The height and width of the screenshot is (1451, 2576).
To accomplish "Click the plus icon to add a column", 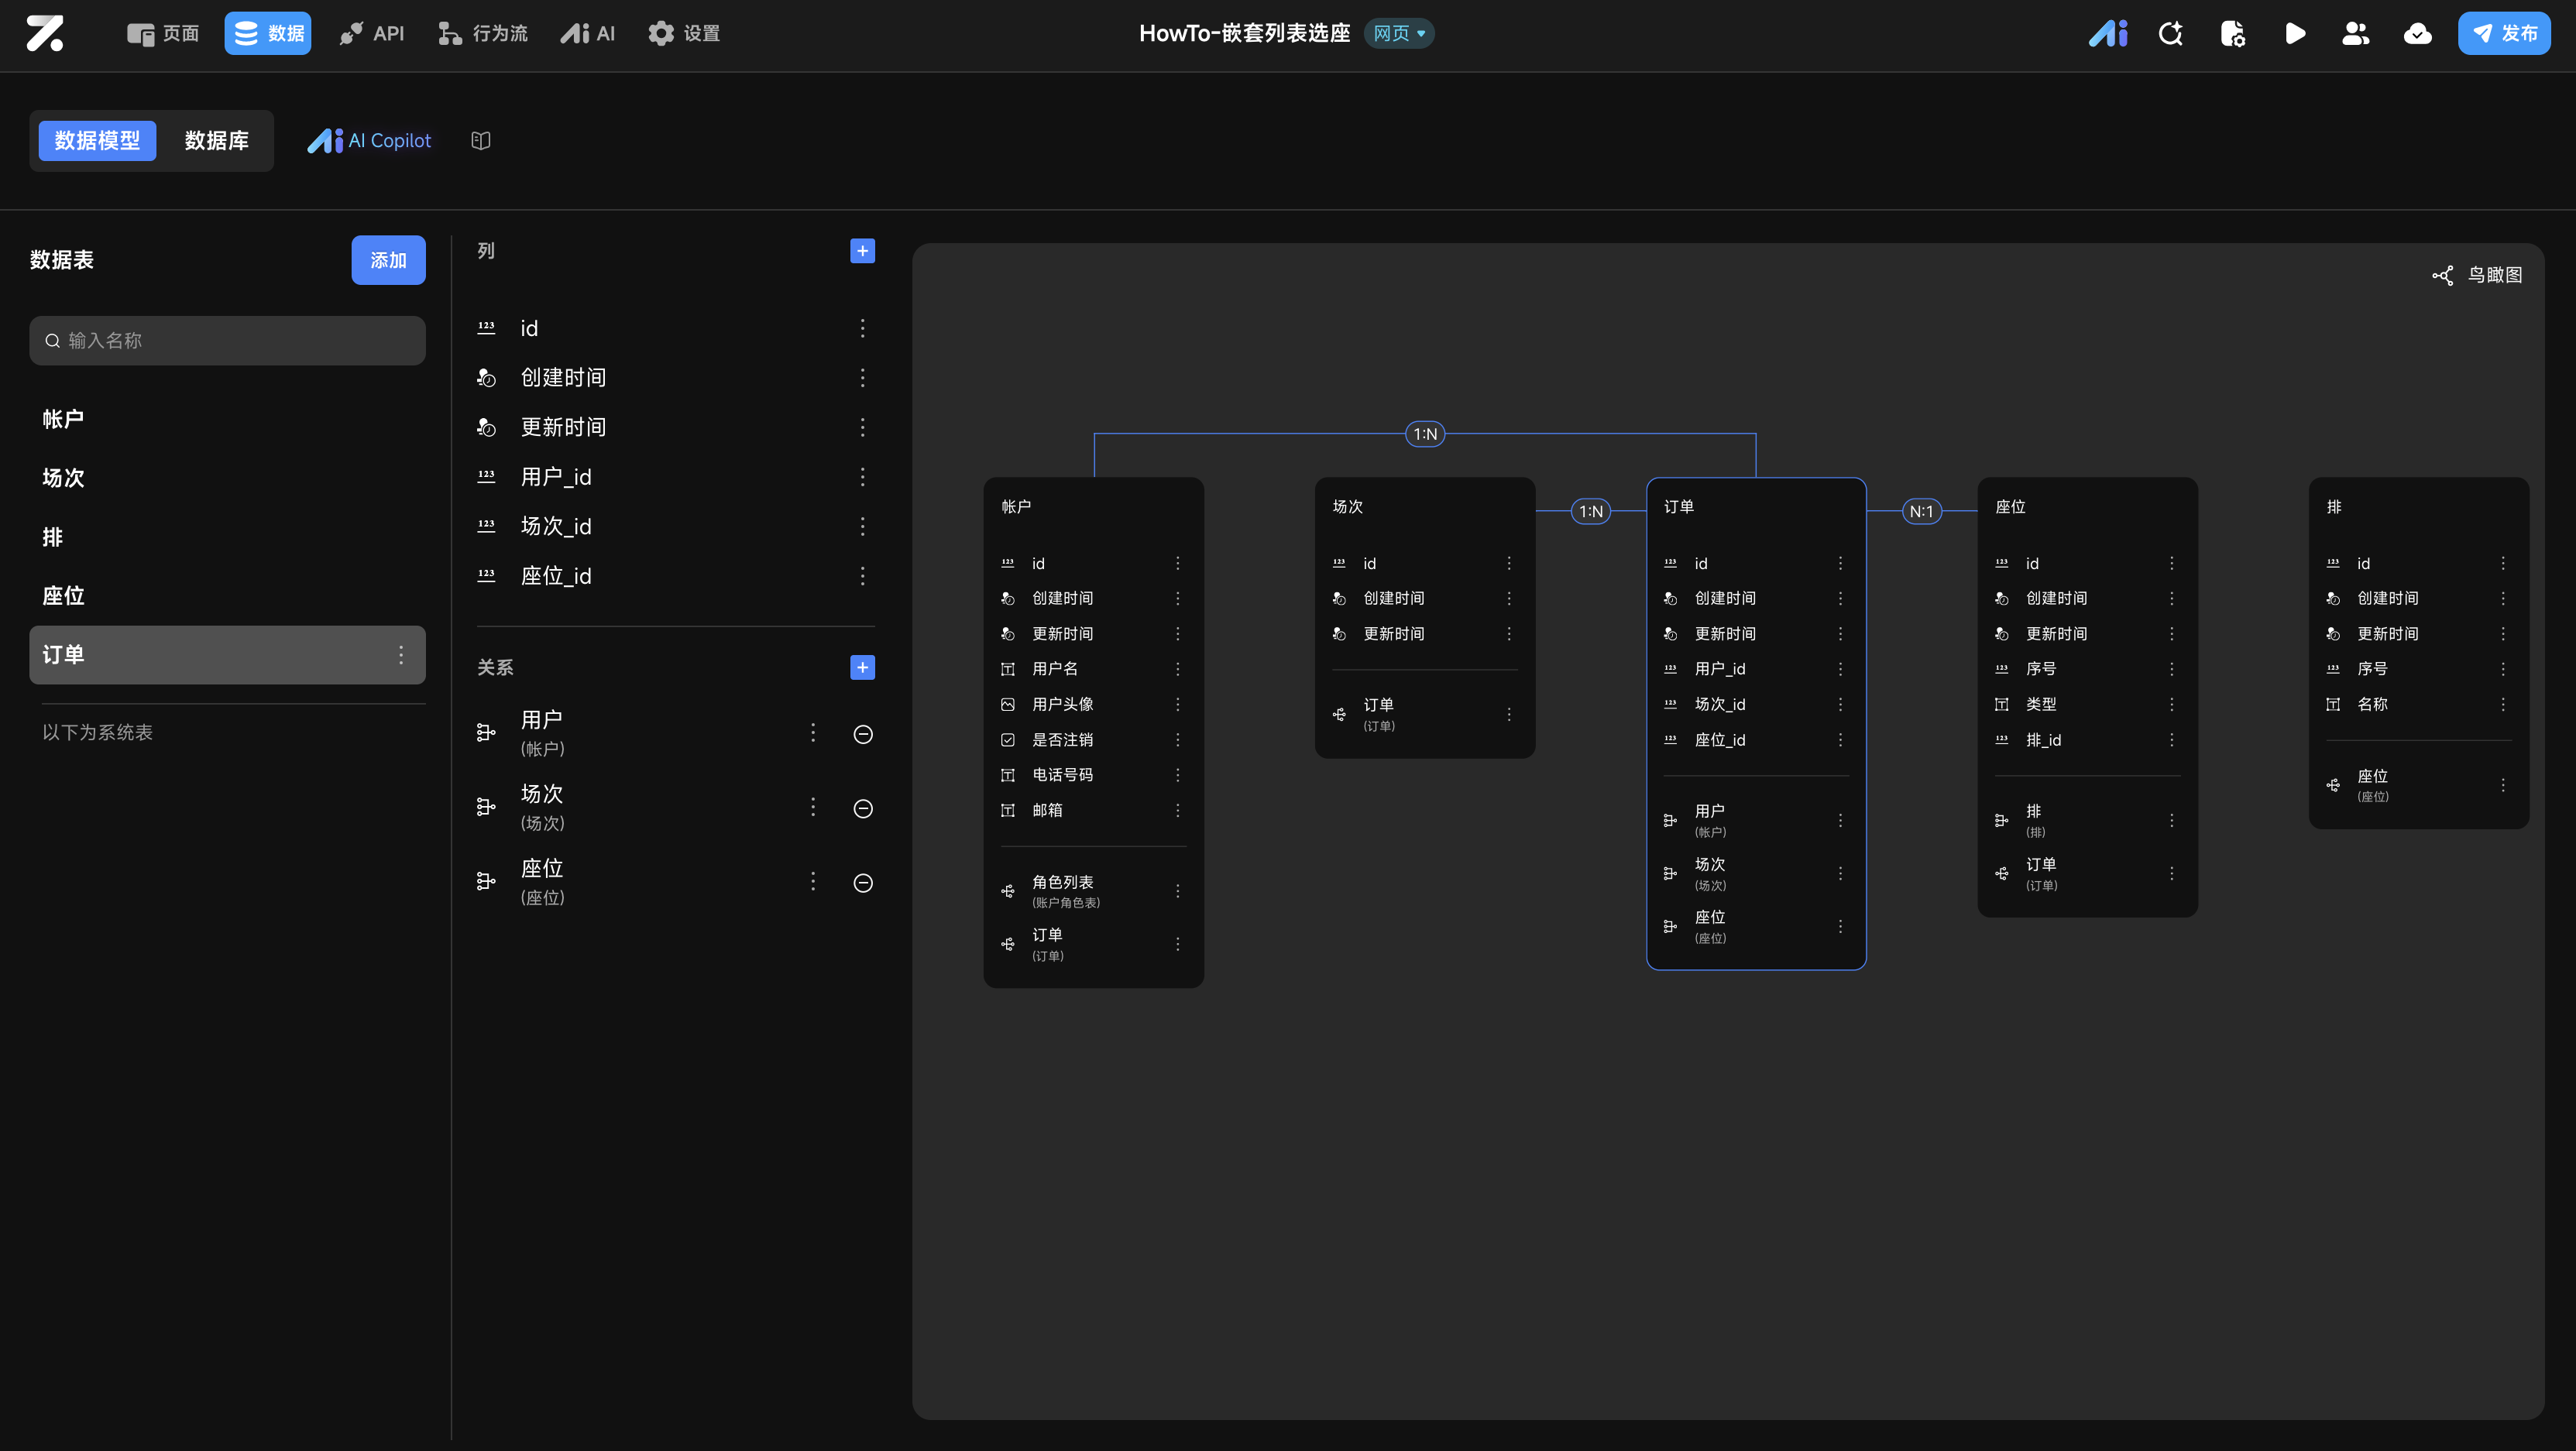I will coord(862,251).
